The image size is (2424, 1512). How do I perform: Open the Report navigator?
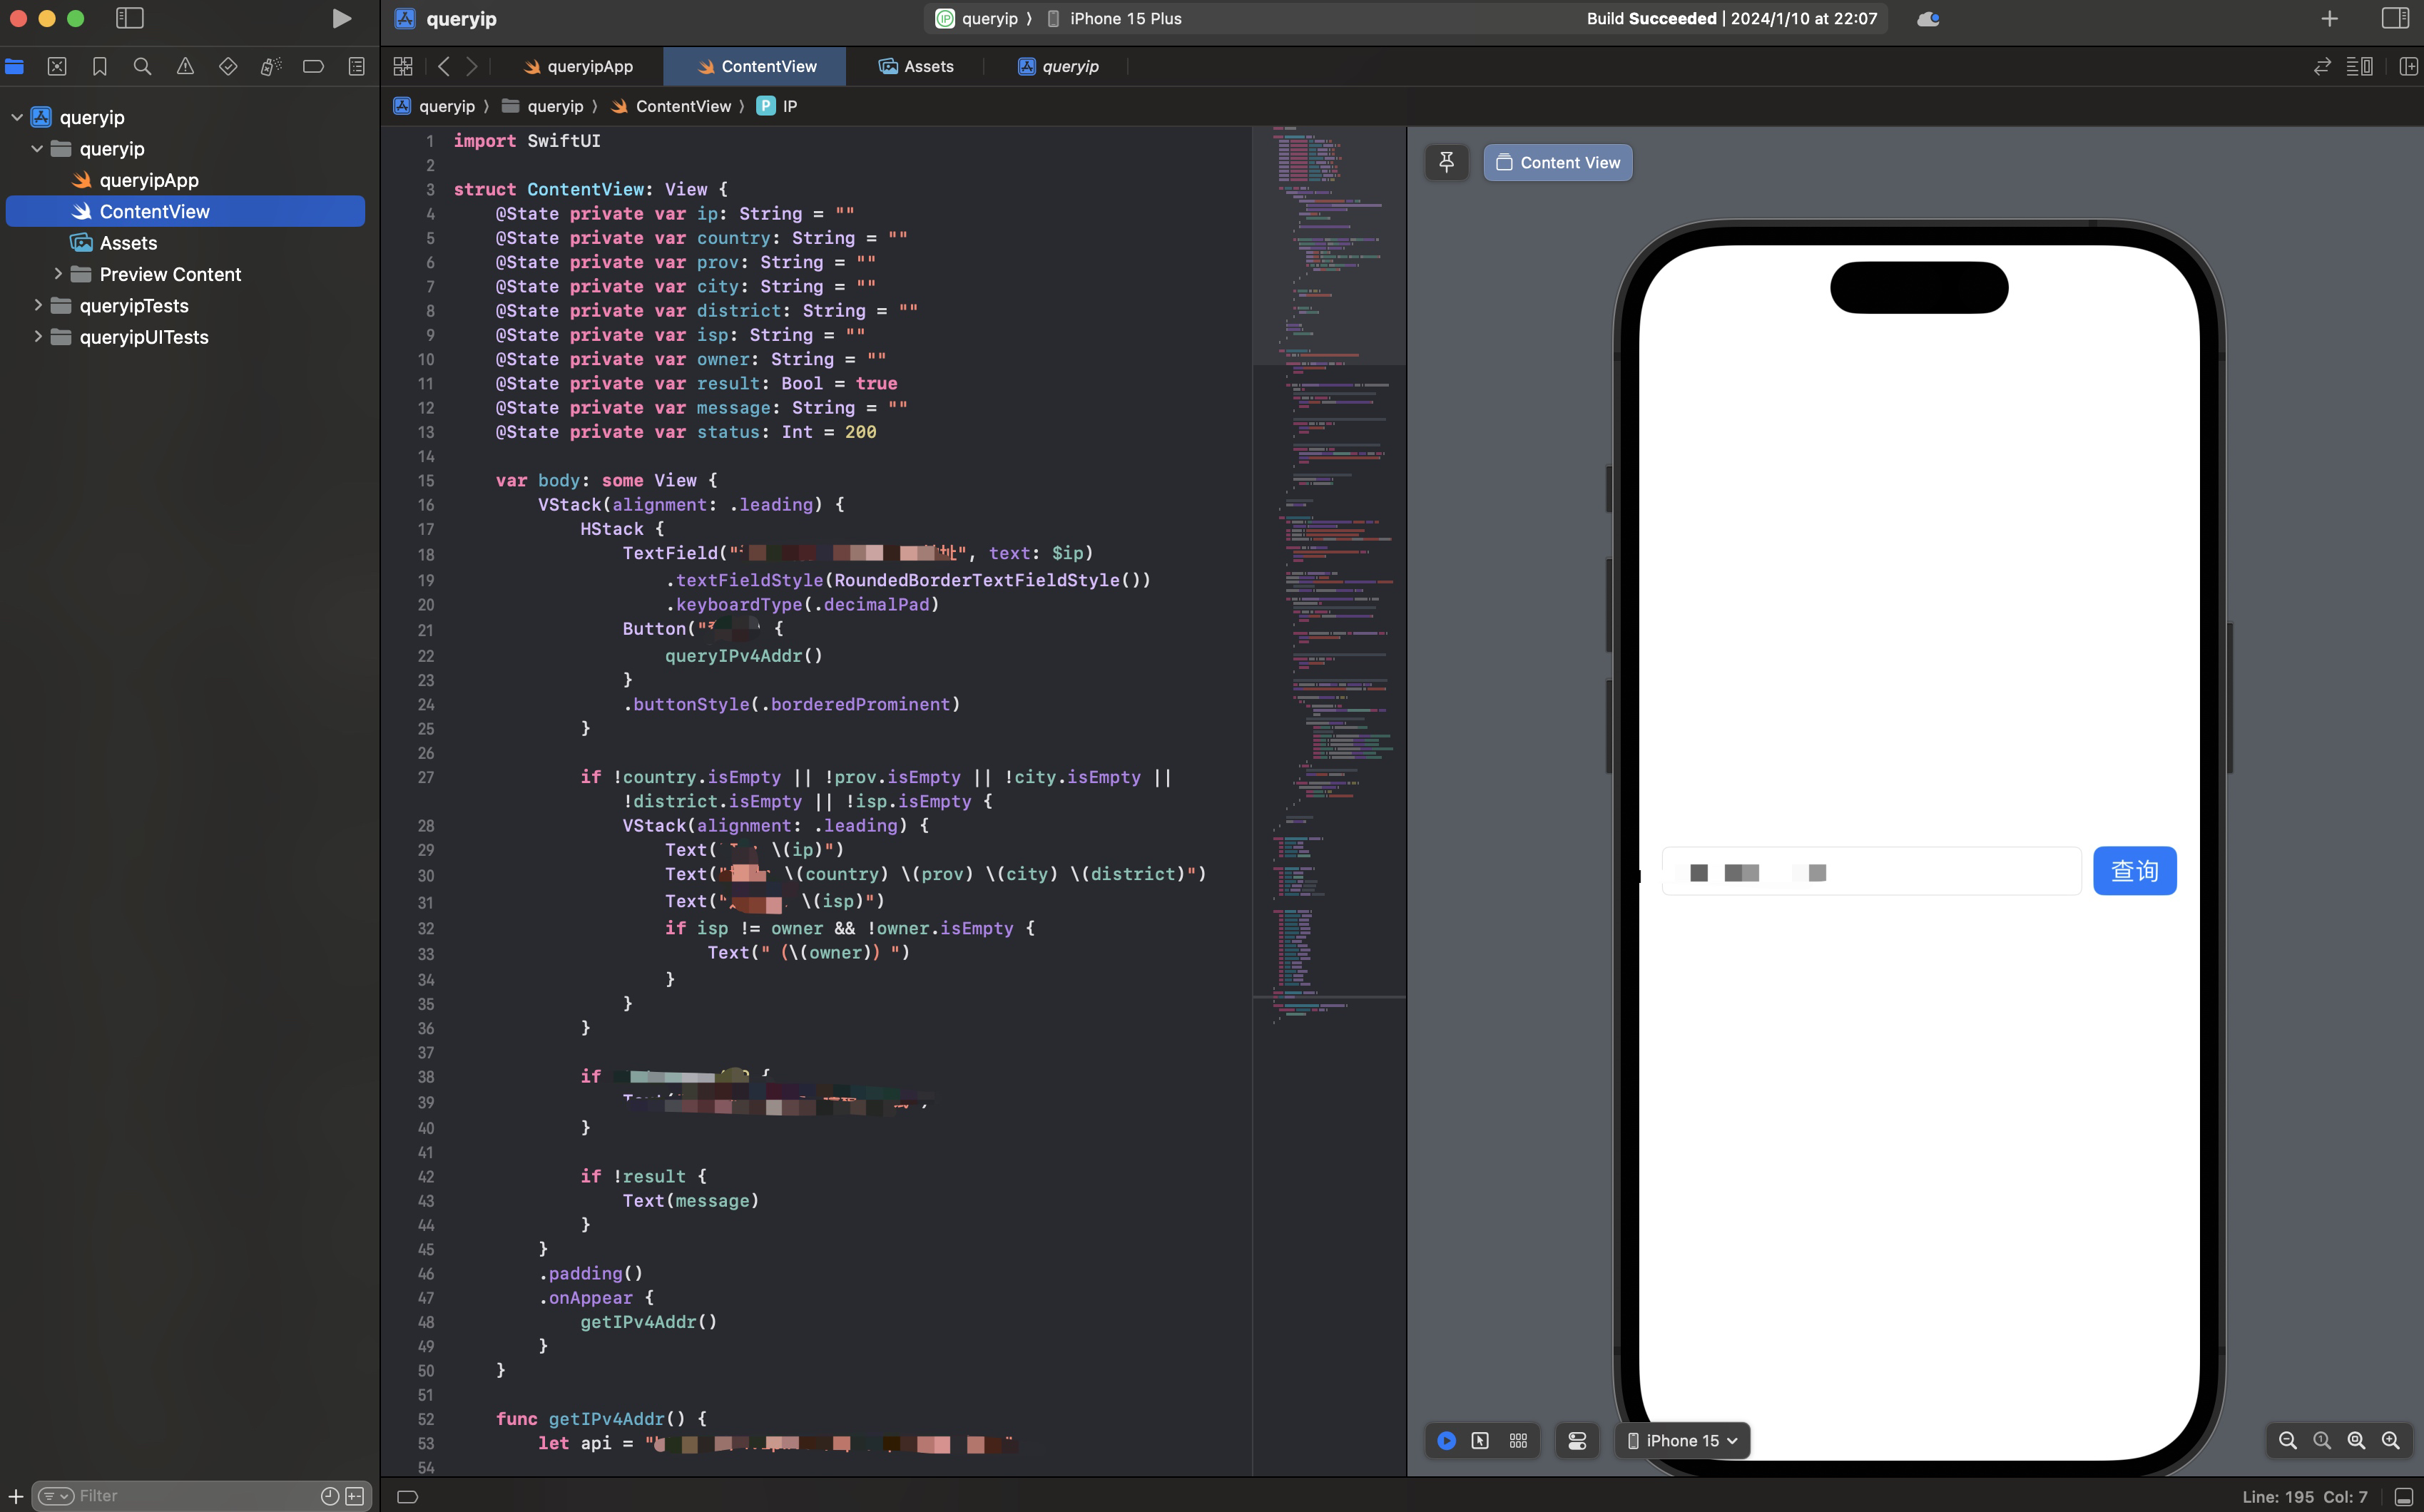357,66
